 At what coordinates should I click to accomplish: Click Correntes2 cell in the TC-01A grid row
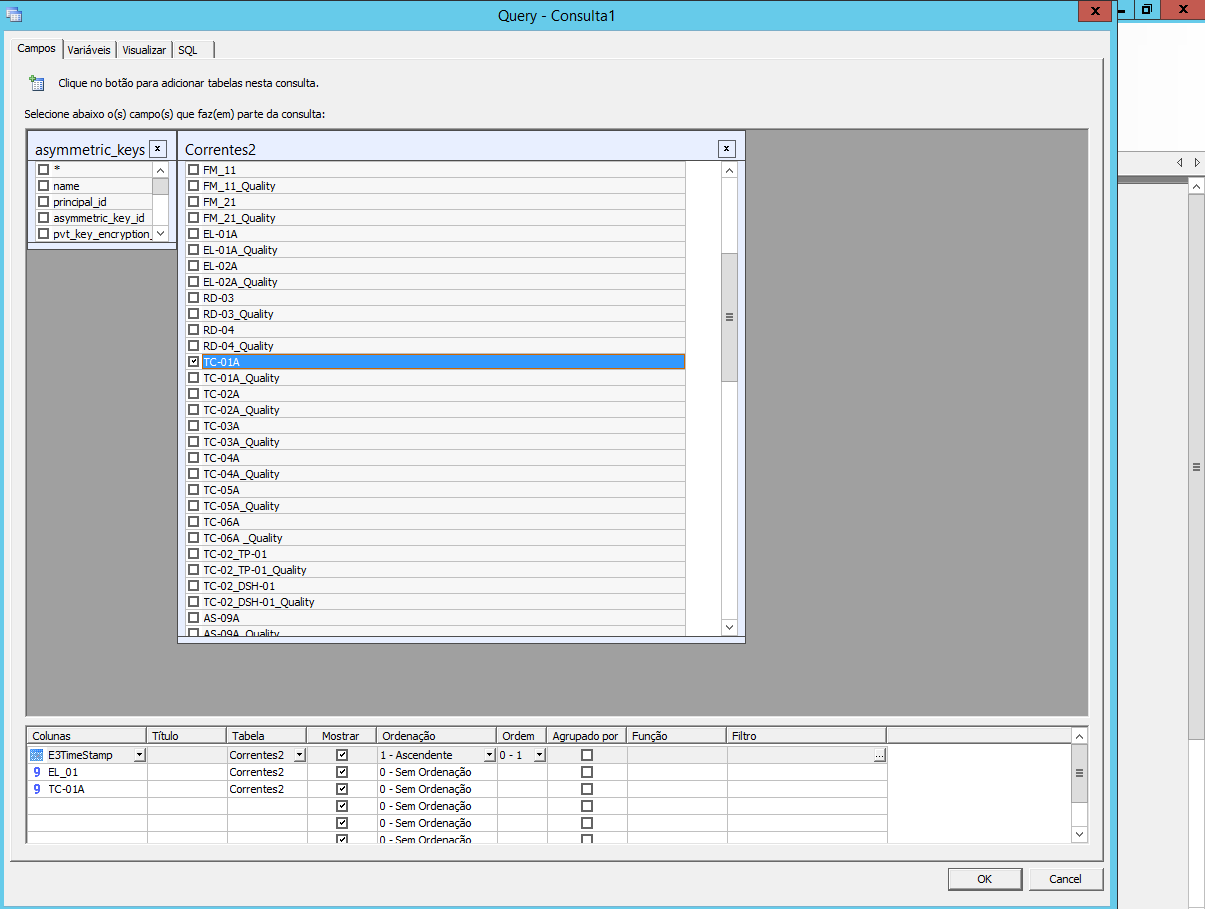267,789
